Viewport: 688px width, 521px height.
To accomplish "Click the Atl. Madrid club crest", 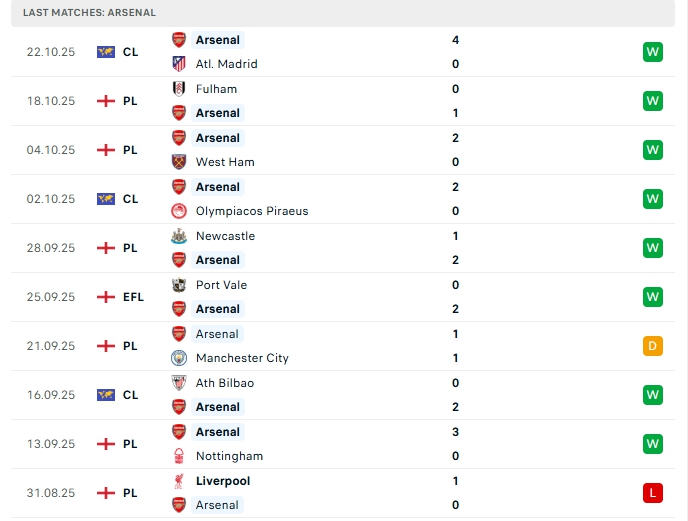I will pyautogui.click(x=179, y=64).
